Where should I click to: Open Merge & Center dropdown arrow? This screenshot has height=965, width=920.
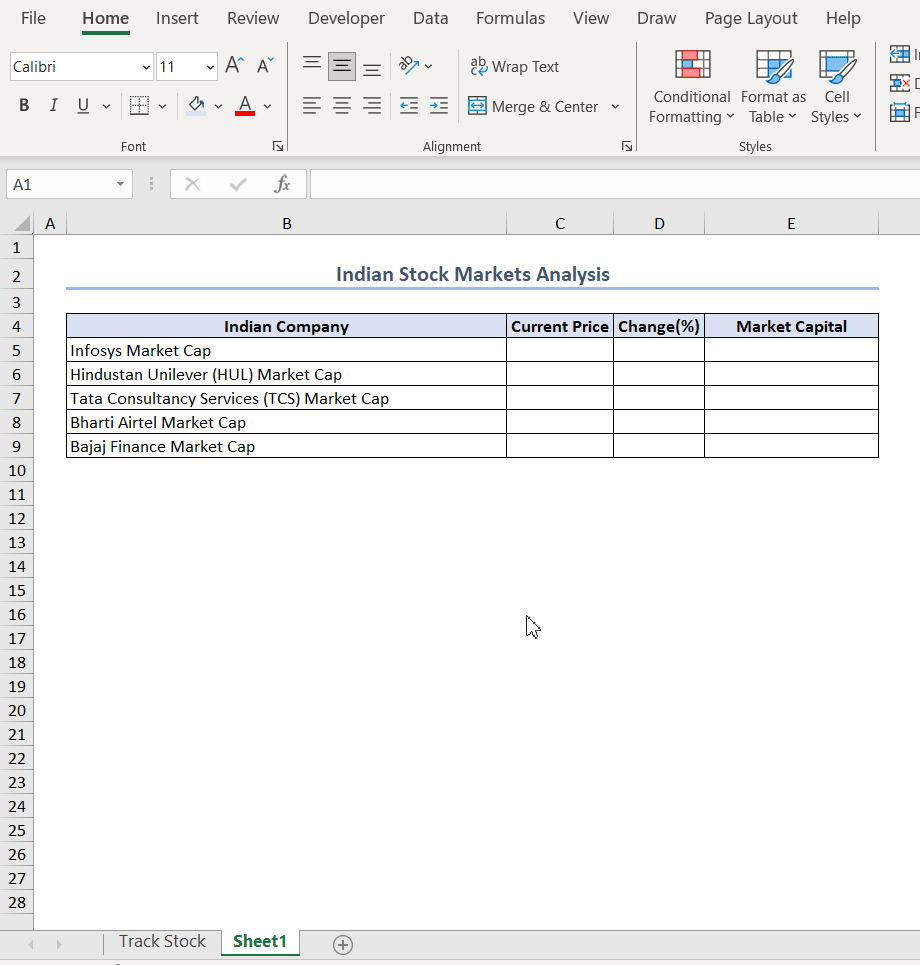pos(615,106)
